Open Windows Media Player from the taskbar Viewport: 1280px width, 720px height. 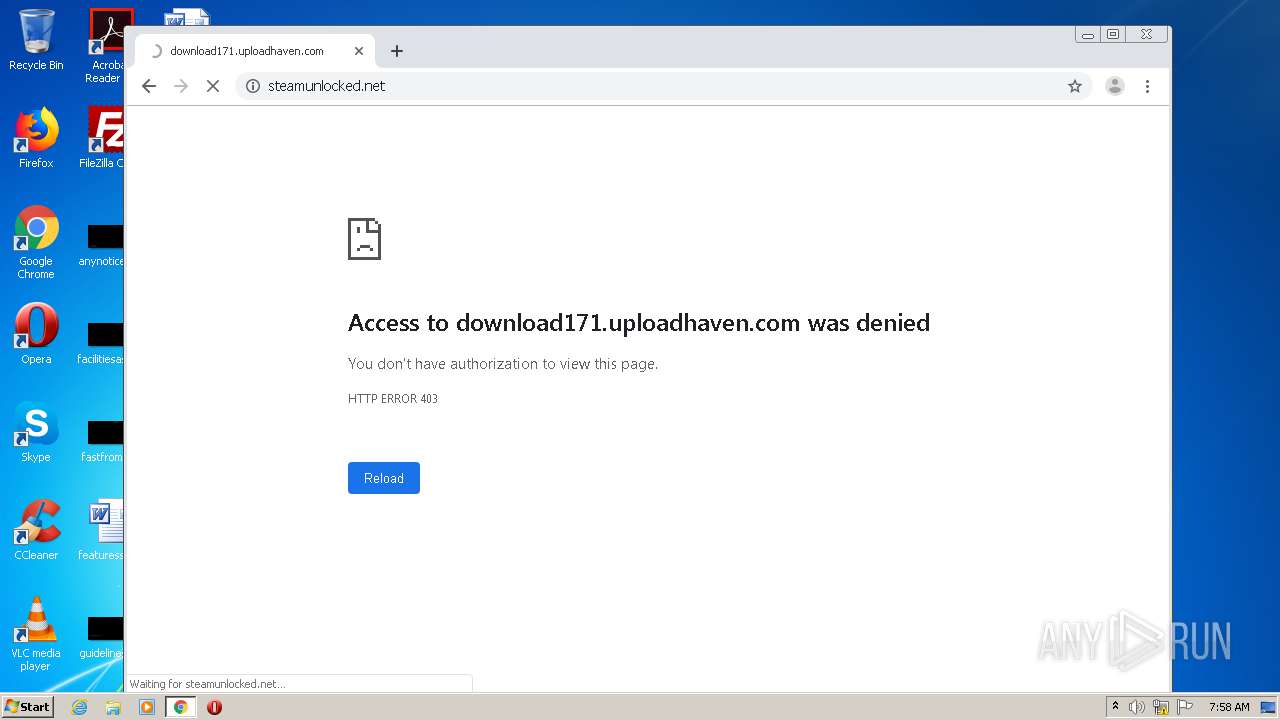[147, 707]
